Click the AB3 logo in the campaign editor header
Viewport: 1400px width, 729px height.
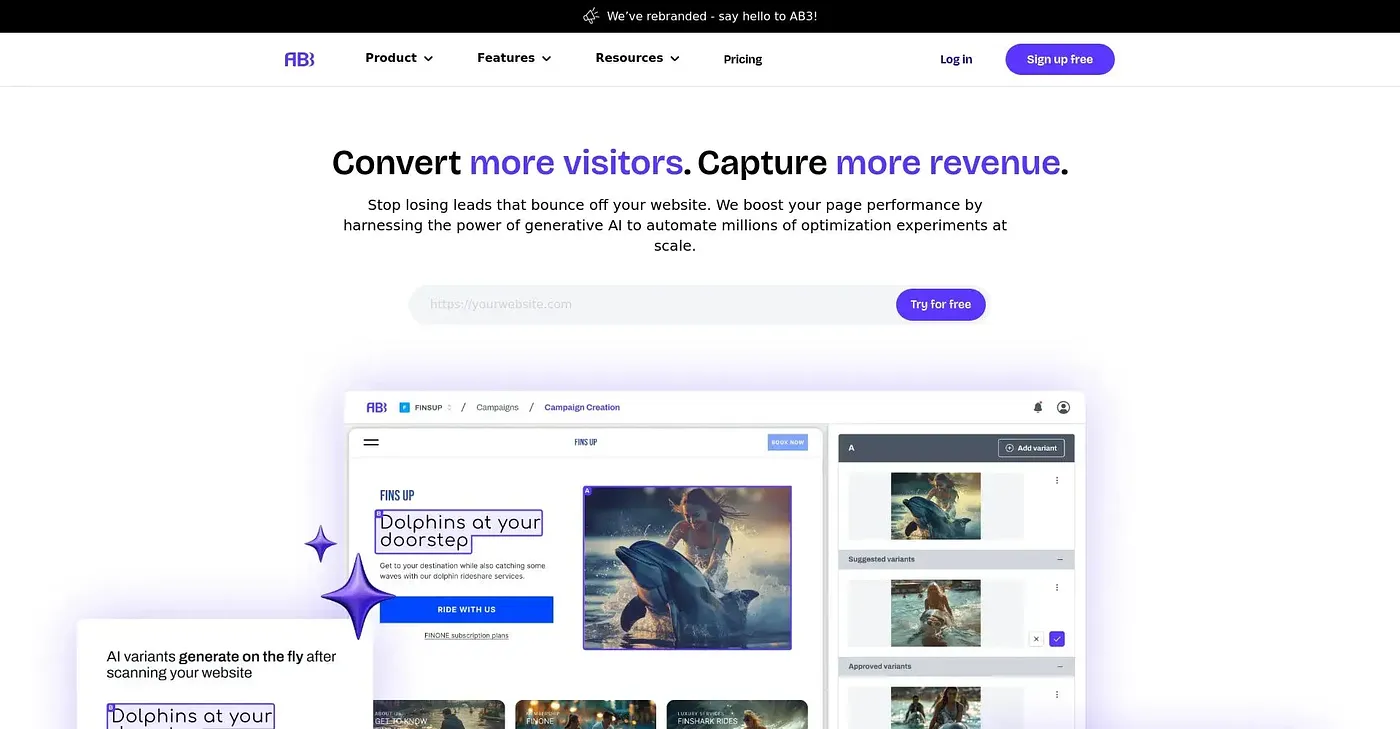[x=376, y=407]
